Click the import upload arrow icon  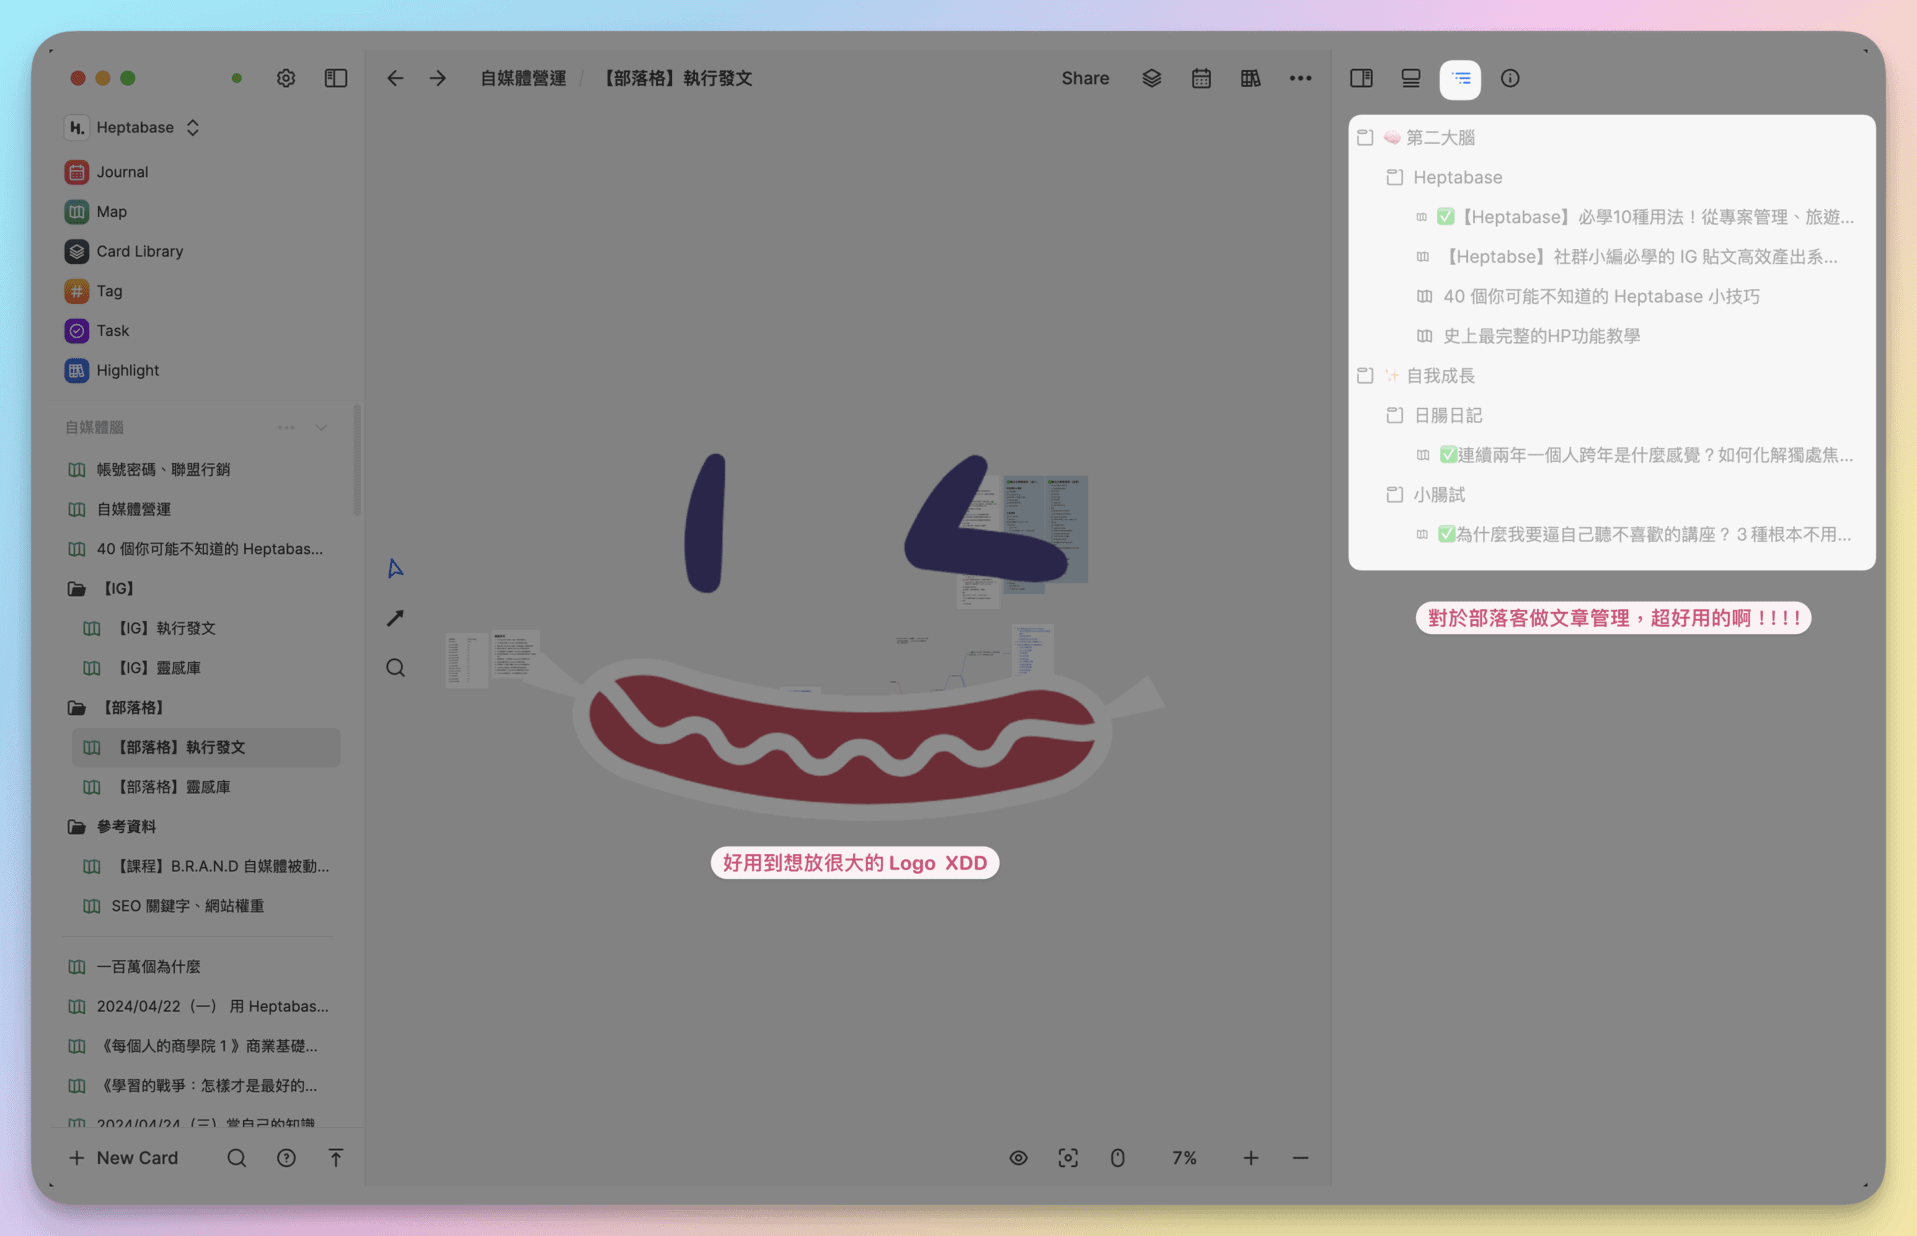[336, 1158]
